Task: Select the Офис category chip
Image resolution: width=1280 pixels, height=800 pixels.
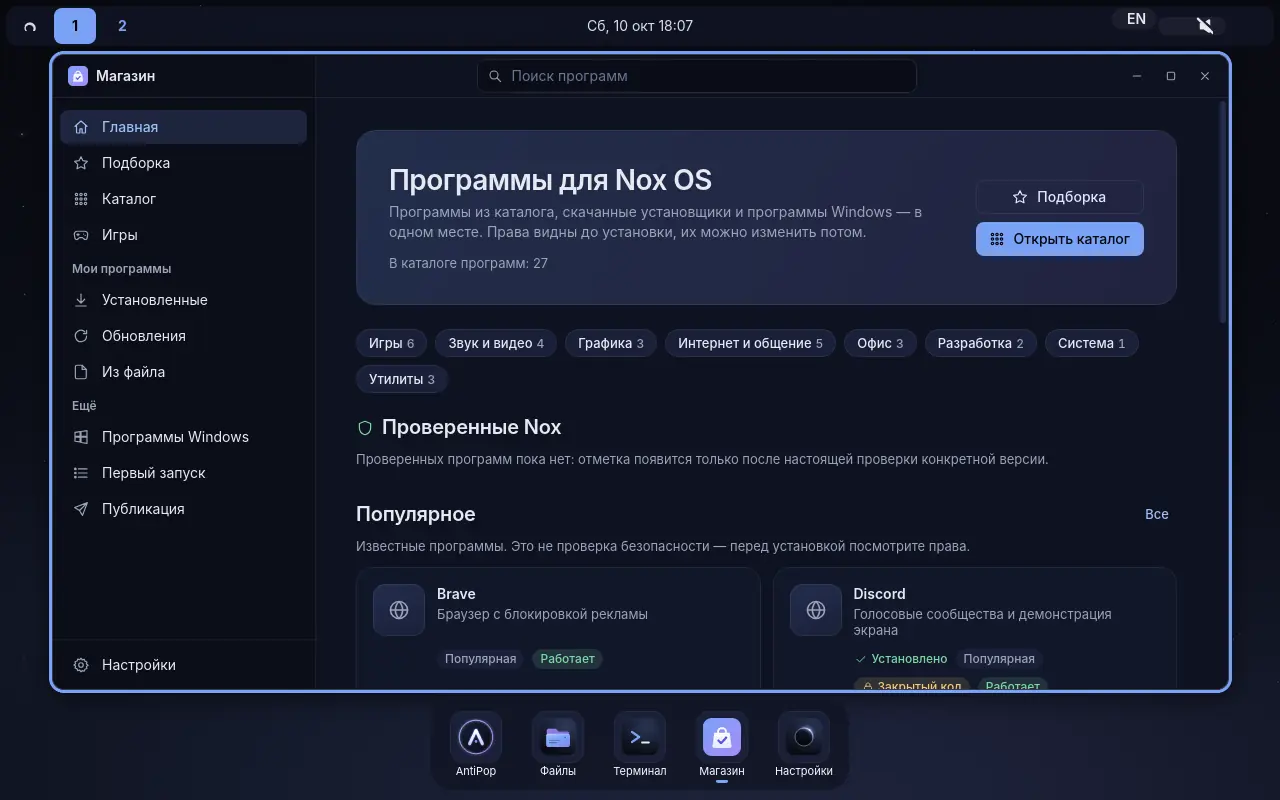Action: tap(880, 343)
